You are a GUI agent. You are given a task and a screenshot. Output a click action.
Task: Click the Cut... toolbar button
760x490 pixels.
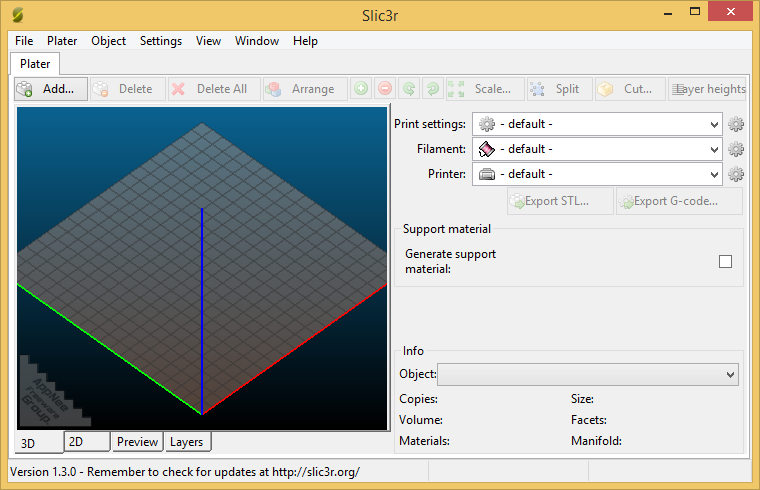630,89
